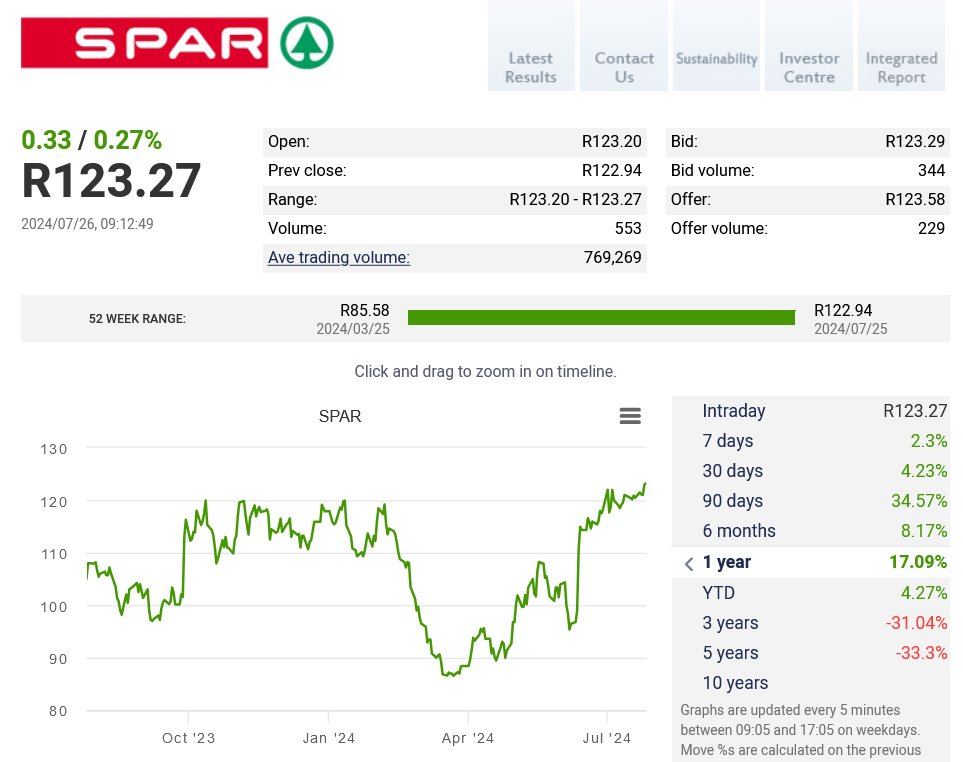This screenshot has width=963, height=762.
Task: Click the Offer price R123.58
Action: click(x=914, y=199)
